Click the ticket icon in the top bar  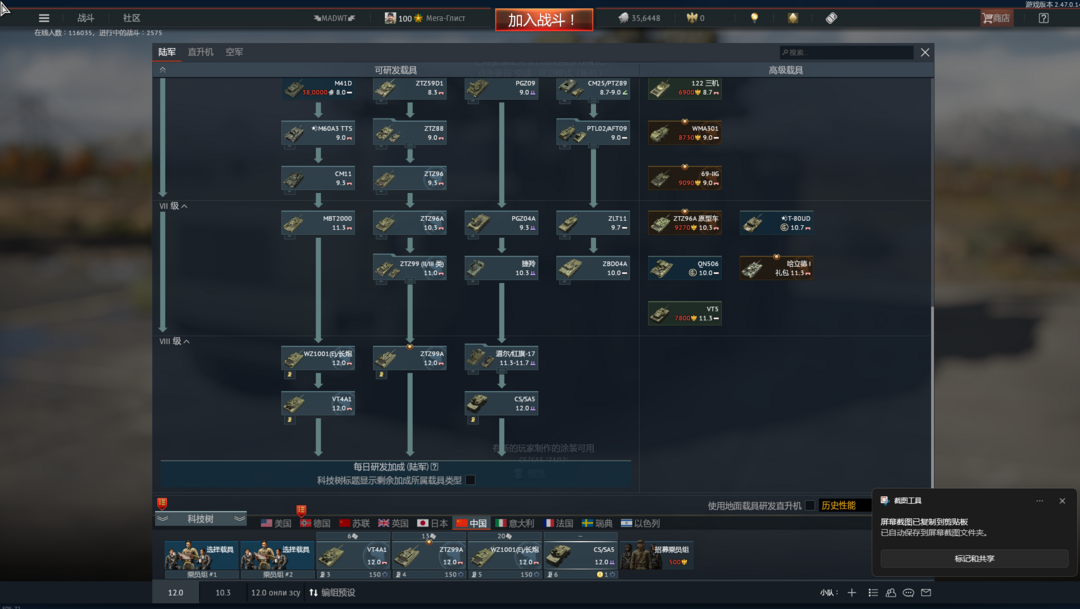coord(831,18)
